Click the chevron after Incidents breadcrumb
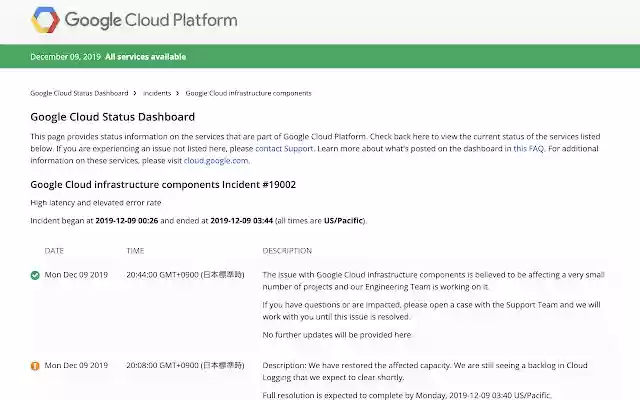Image resolution: width=640 pixels, height=400 pixels. (178, 93)
